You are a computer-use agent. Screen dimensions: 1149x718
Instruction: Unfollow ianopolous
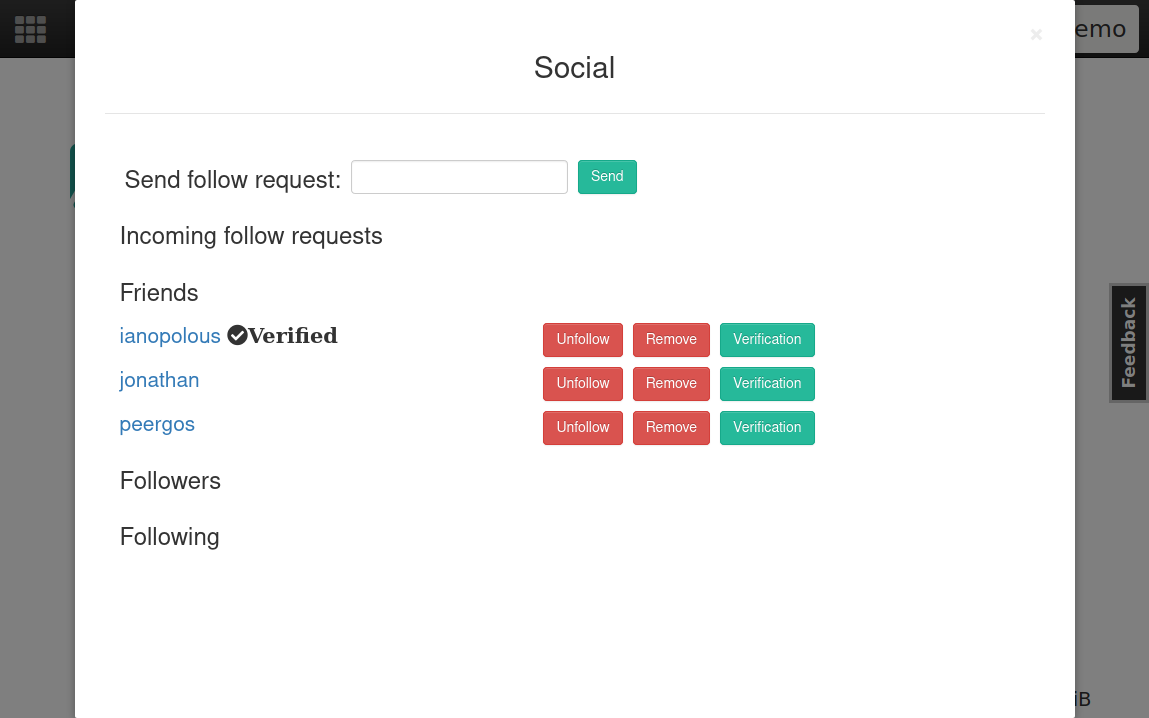click(x=583, y=340)
